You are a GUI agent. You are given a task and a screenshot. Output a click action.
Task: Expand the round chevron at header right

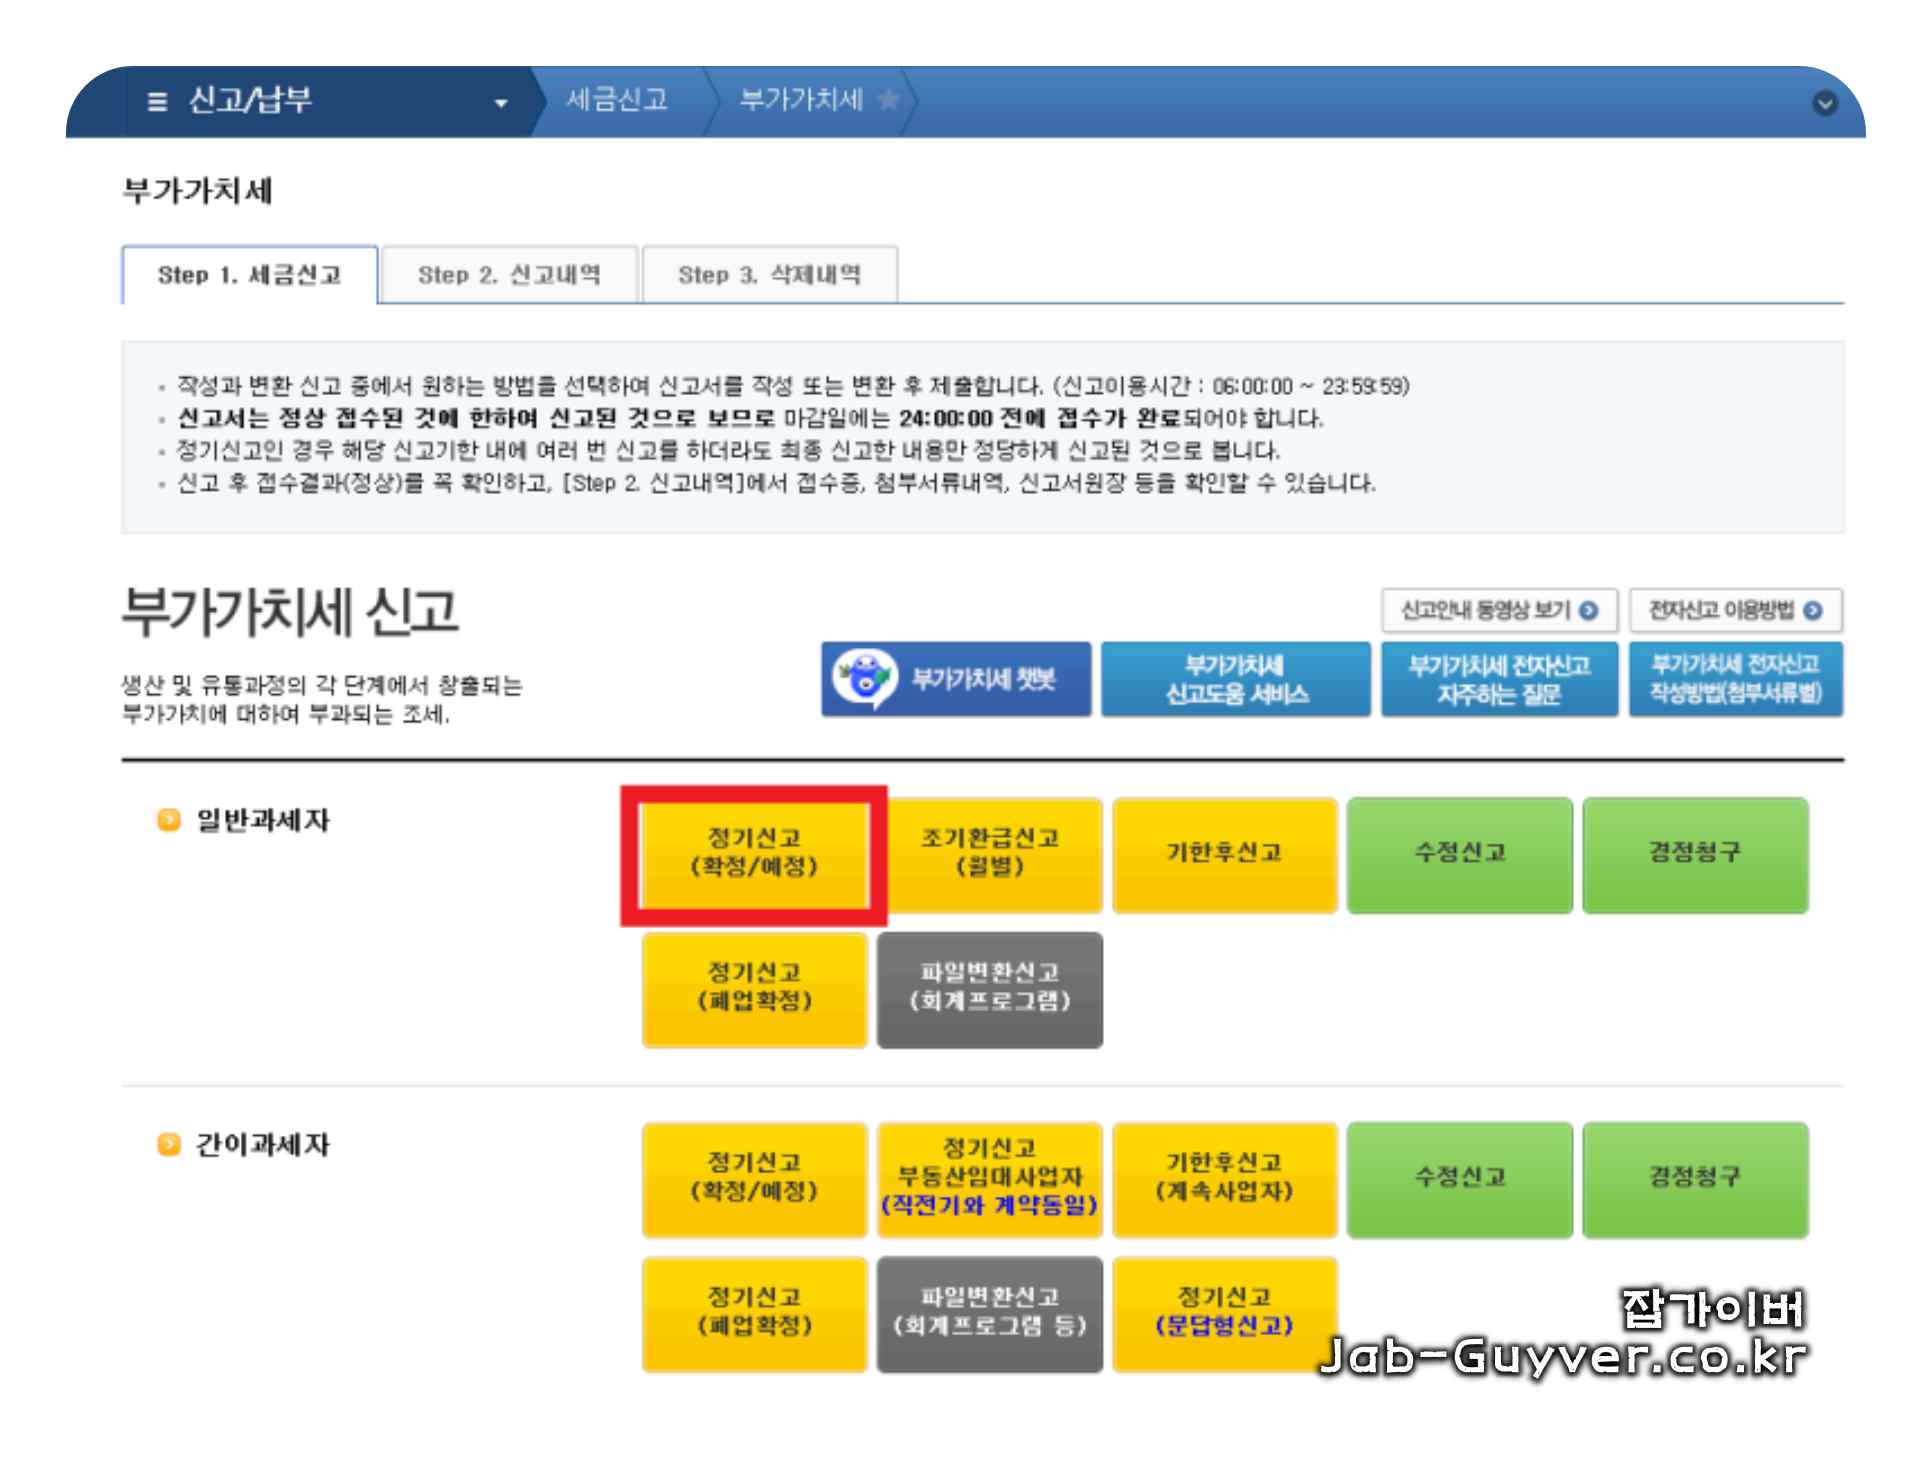[x=1824, y=102]
